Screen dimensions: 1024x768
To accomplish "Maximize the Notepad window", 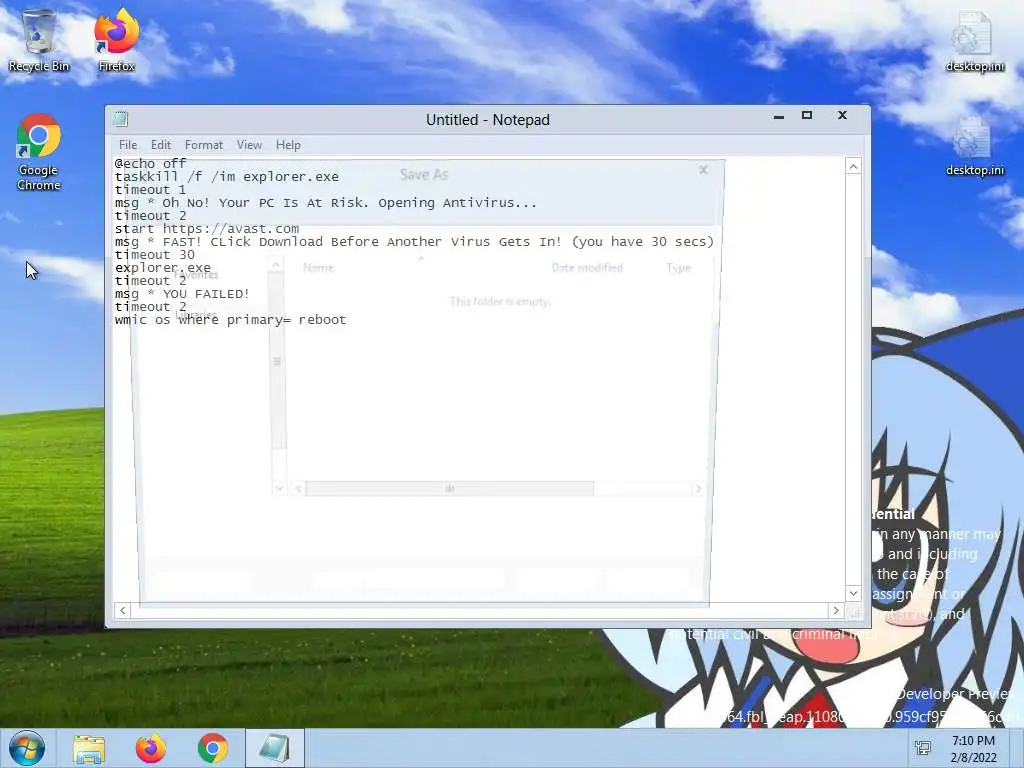I will pos(807,116).
